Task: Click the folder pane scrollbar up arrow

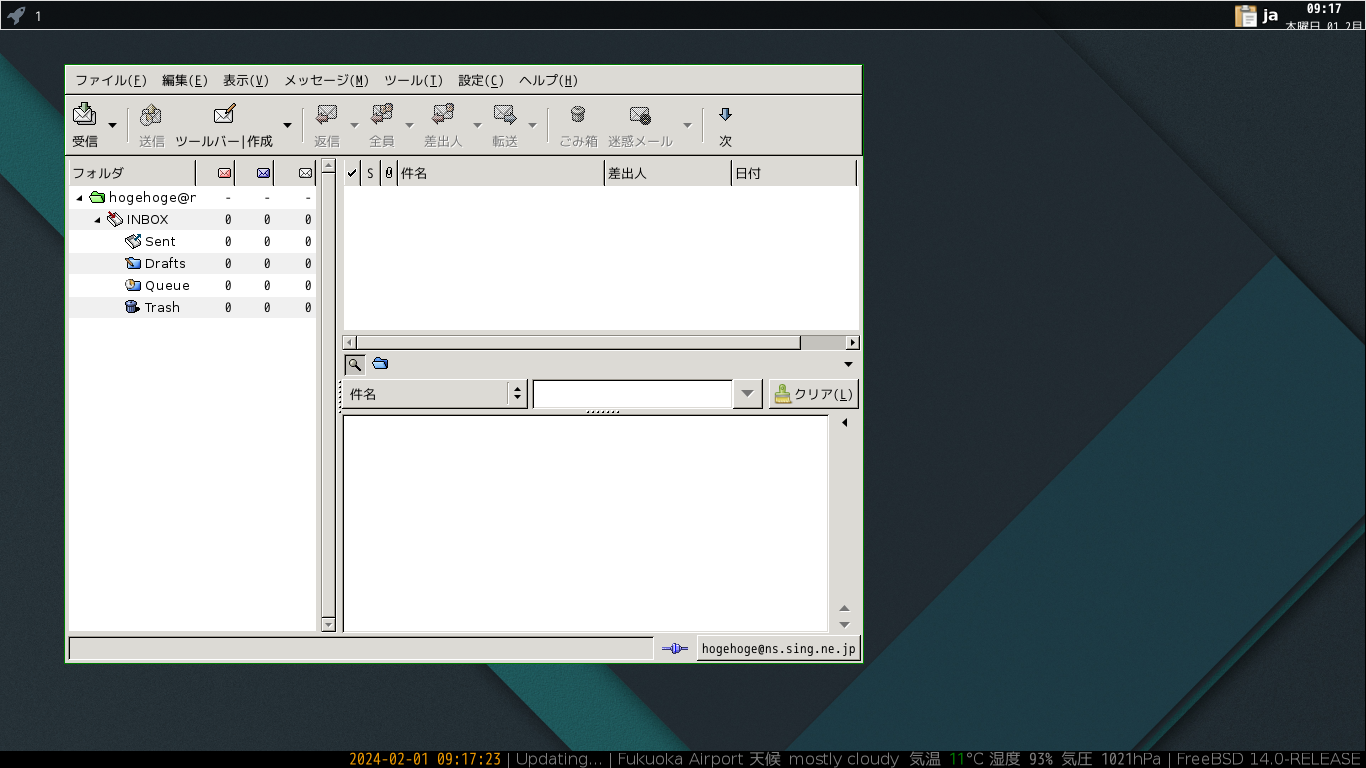Action: 328,166
